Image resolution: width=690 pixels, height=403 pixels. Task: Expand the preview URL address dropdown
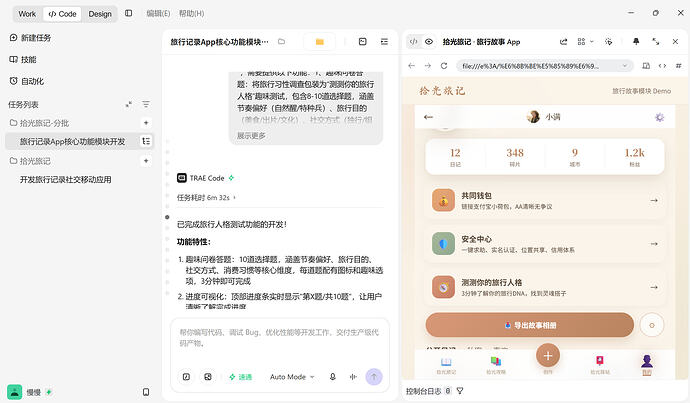pos(624,66)
